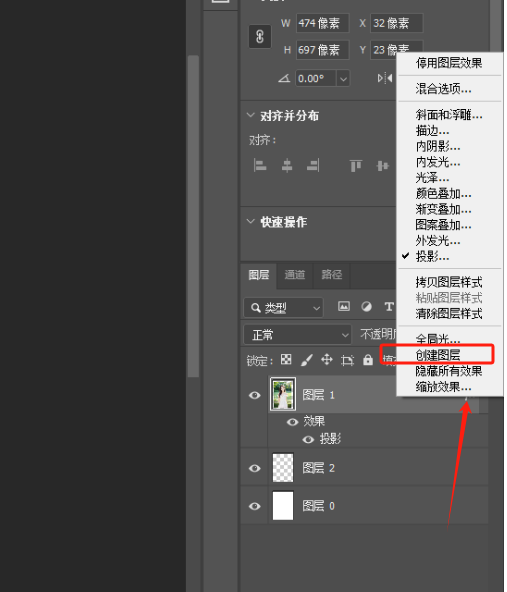Collapse the 对齐并分布 section
This screenshot has height=592, width=507.
point(250,115)
